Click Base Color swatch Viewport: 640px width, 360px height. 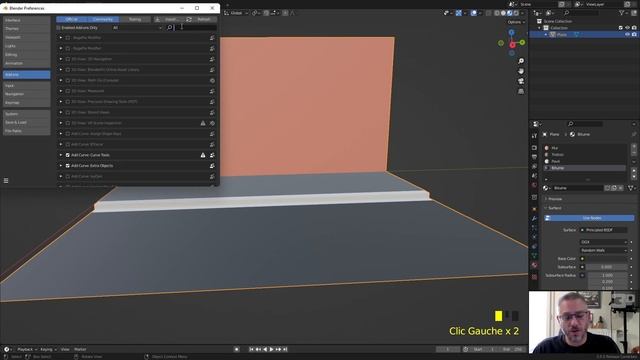point(607,259)
